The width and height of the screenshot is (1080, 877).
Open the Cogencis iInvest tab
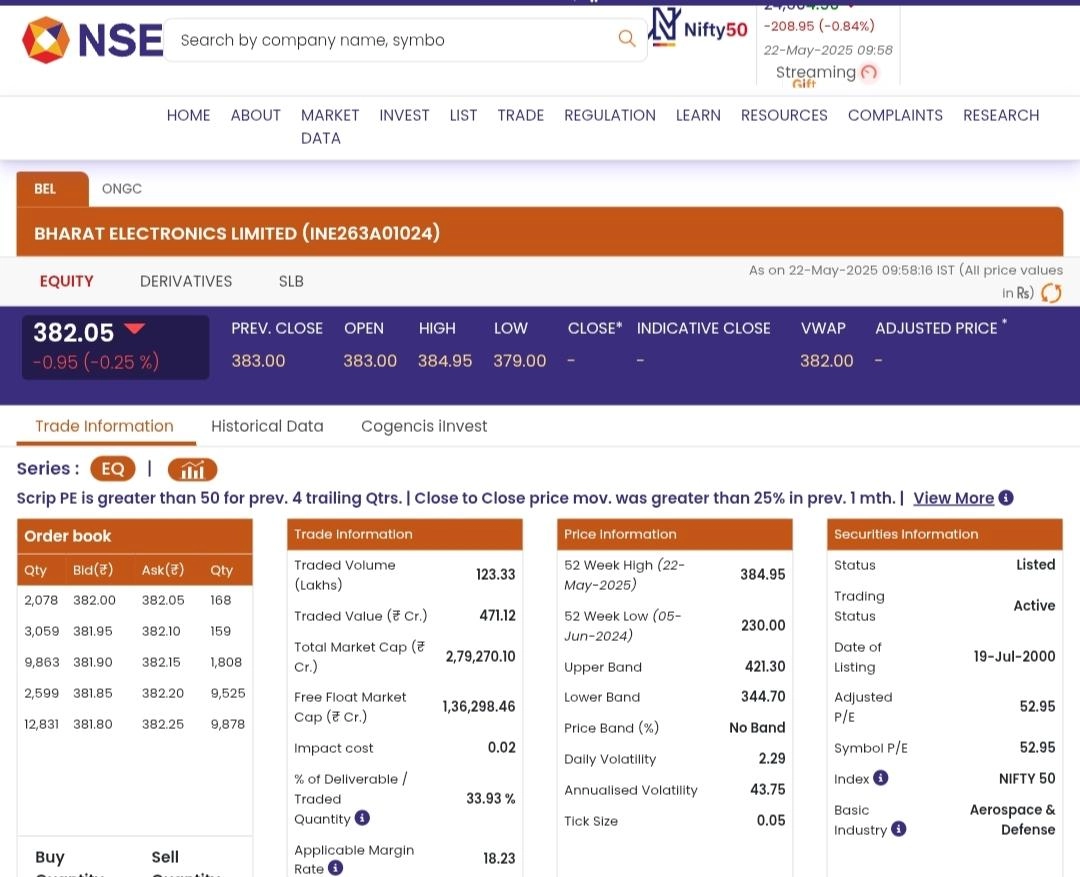click(424, 426)
